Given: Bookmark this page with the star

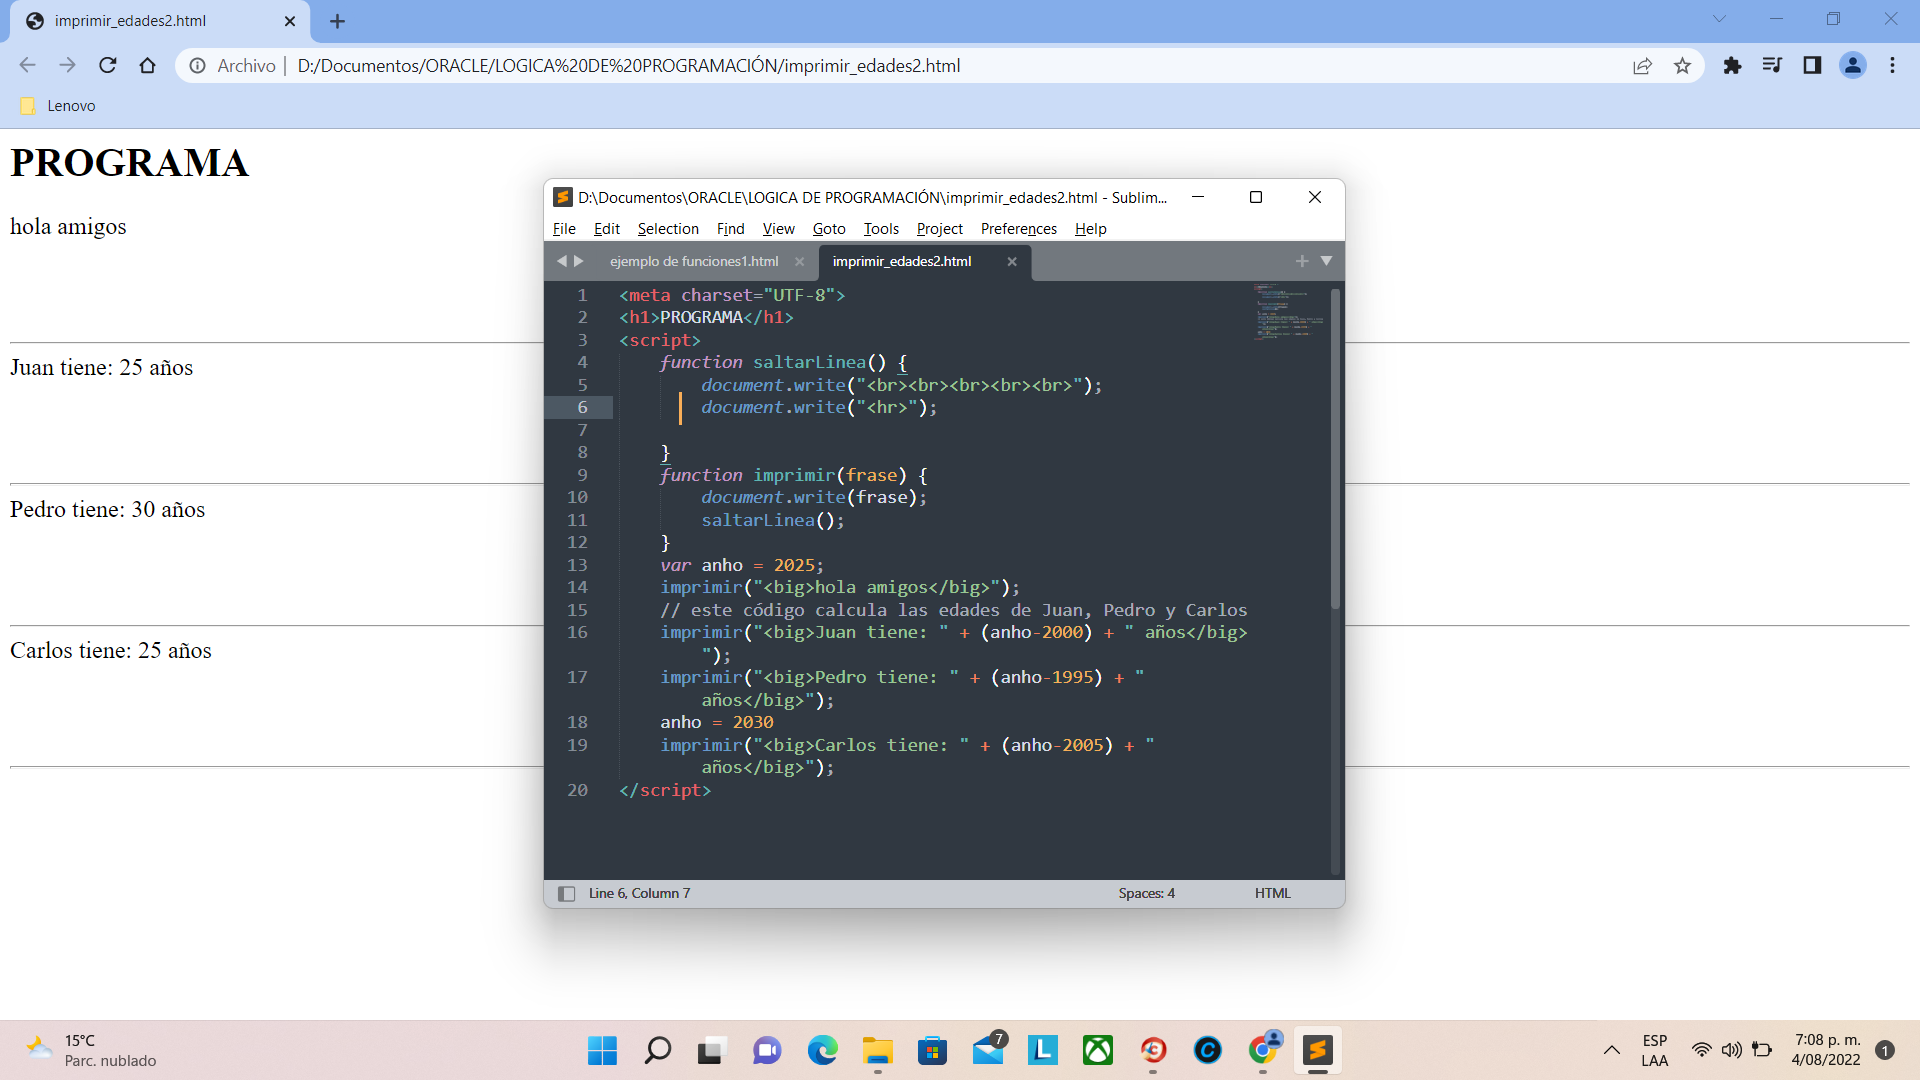Looking at the screenshot, I should pos(1682,66).
